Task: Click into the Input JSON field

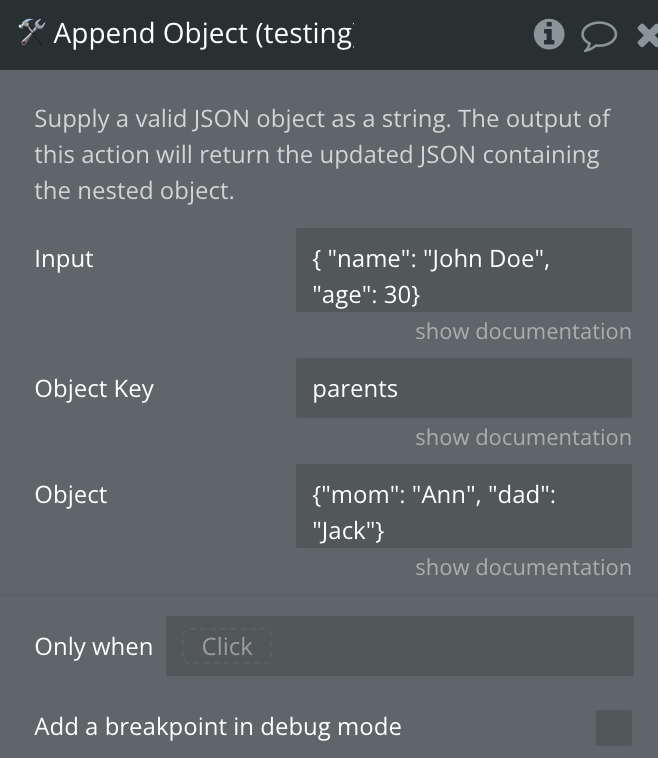Action: (x=464, y=270)
